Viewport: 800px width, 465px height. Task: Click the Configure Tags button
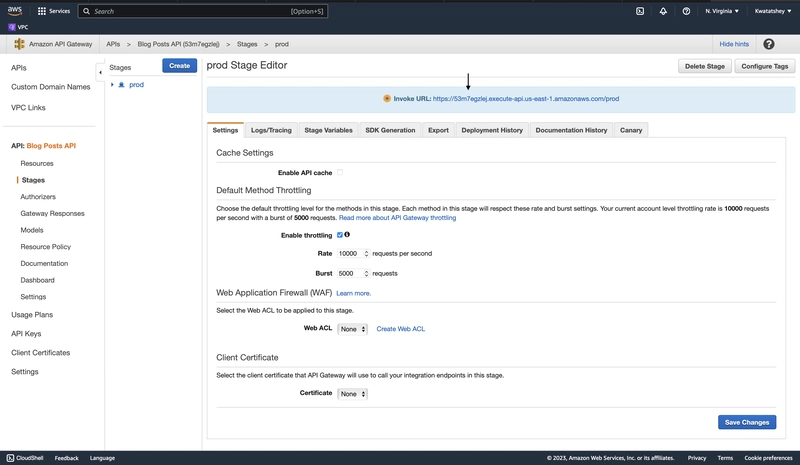[764, 66]
